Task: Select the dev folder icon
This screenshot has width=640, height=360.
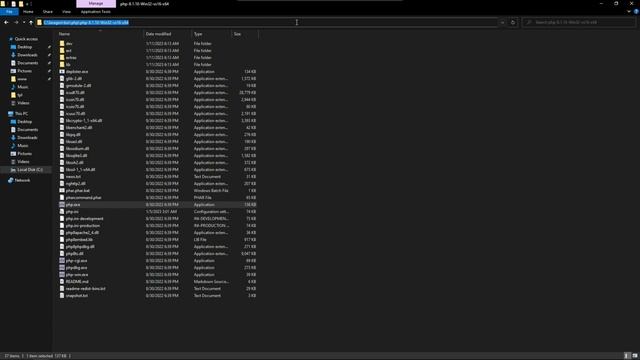Action: [62, 43]
